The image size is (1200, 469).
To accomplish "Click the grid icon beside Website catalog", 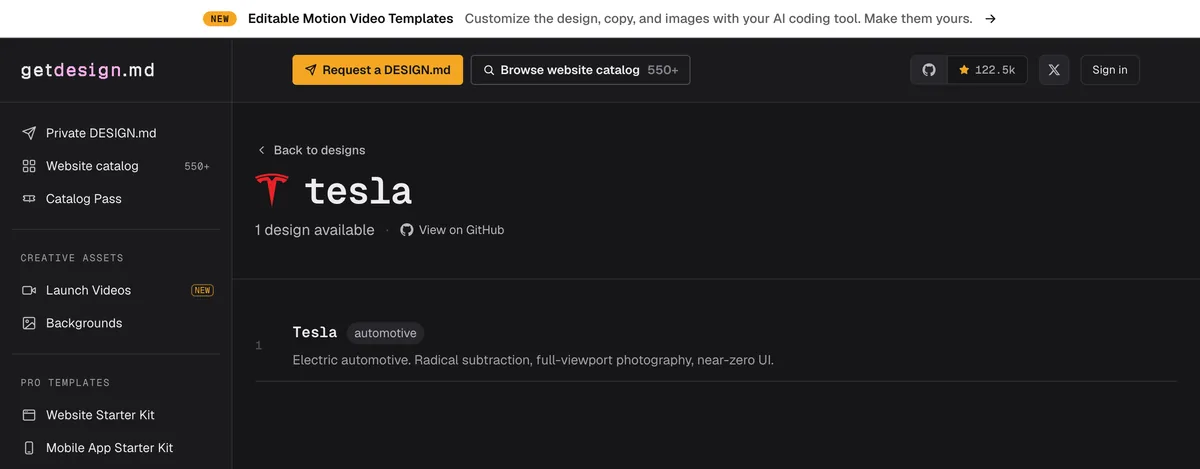I will click(29, 166).
